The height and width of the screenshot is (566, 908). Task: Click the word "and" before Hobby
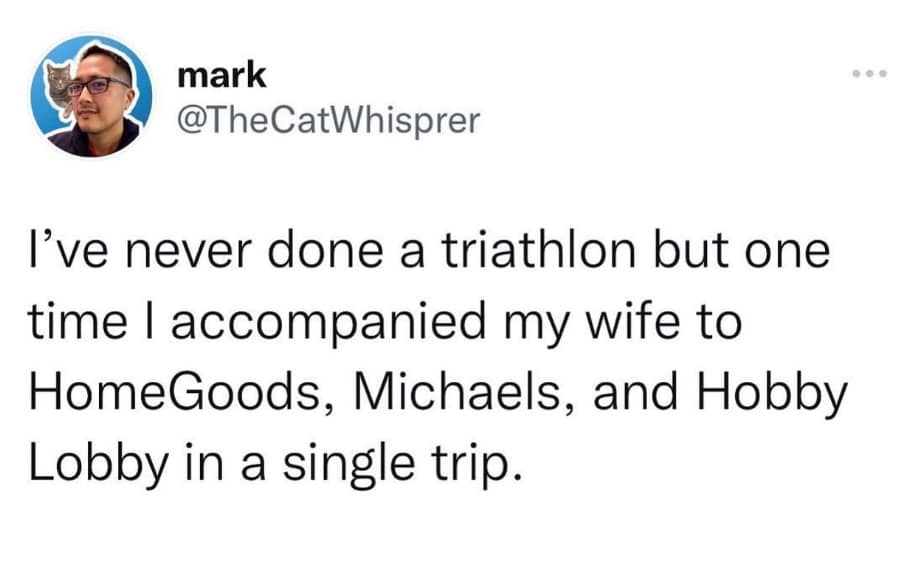(x=633, y=389)
